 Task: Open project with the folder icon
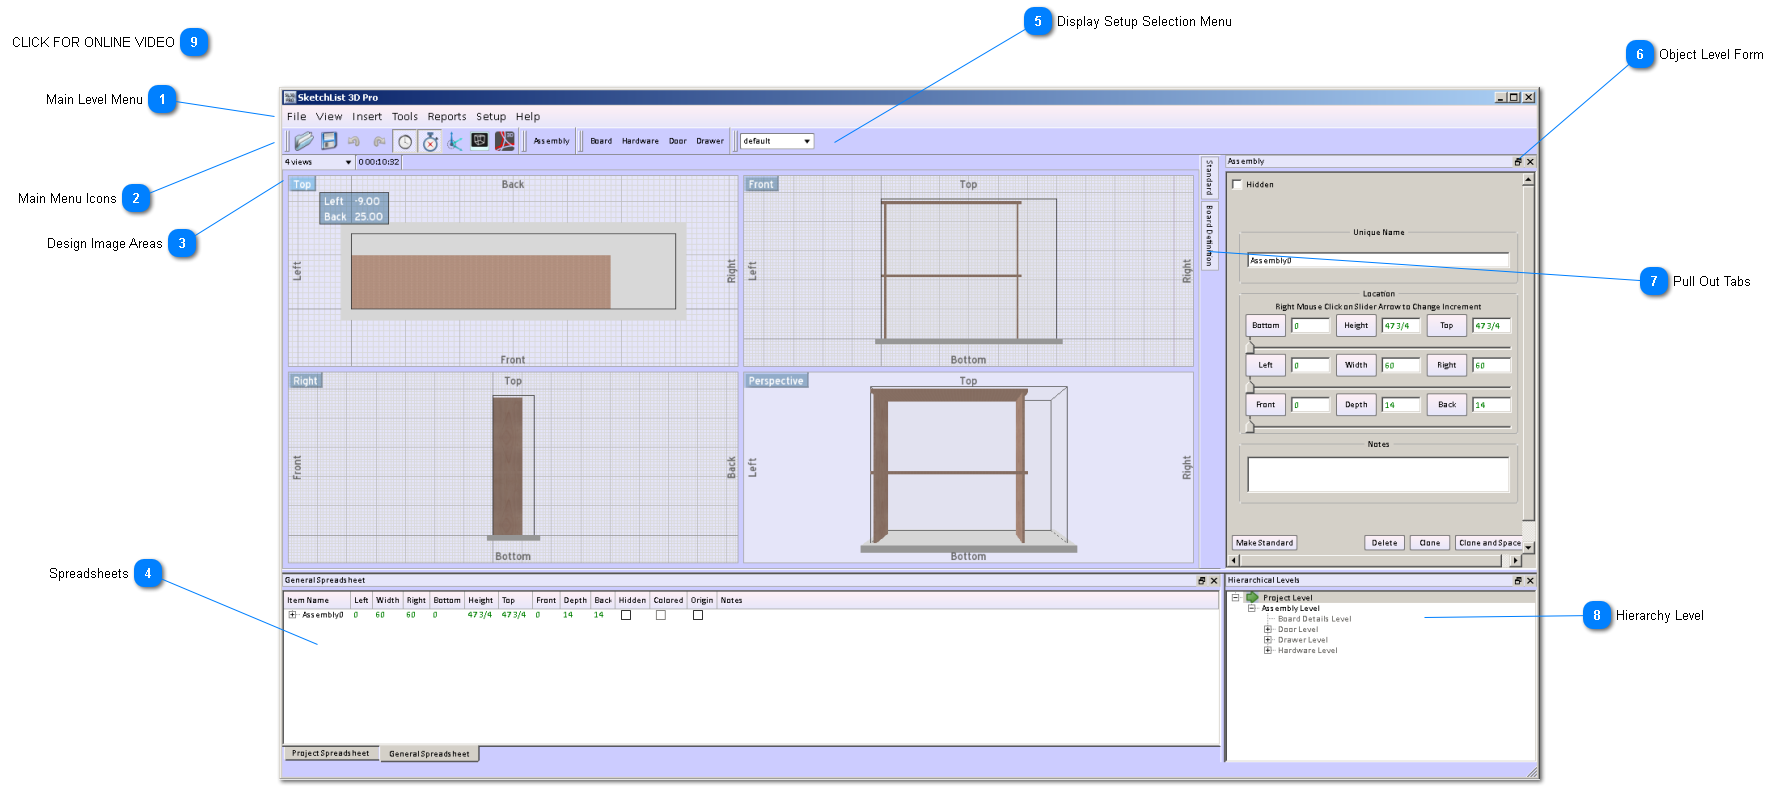[304, 141]
